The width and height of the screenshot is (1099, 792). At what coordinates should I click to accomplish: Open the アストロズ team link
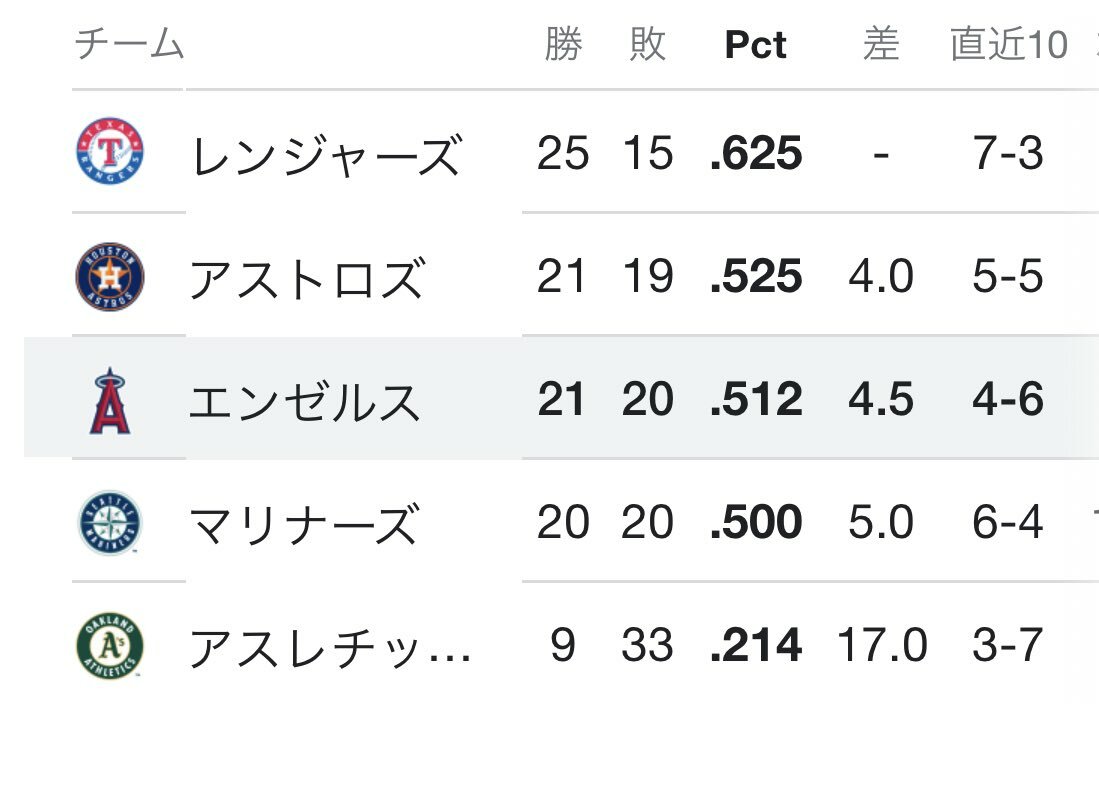[307, 278]
